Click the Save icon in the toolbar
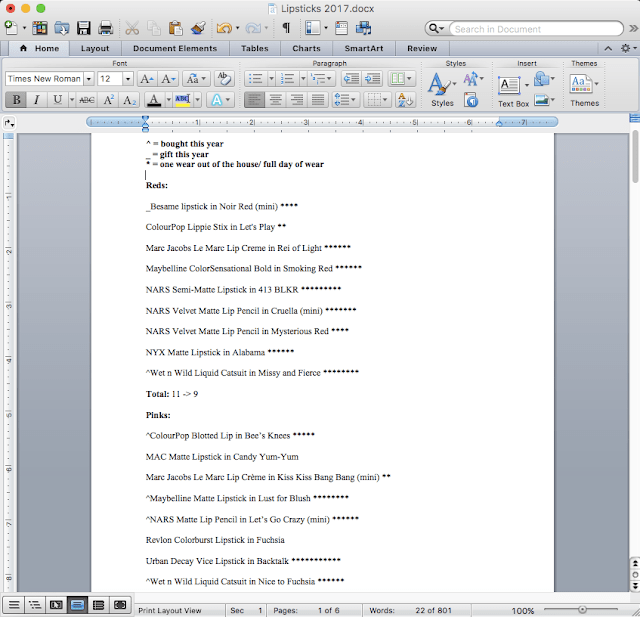The image size is (640, 617). coord(82,28)
